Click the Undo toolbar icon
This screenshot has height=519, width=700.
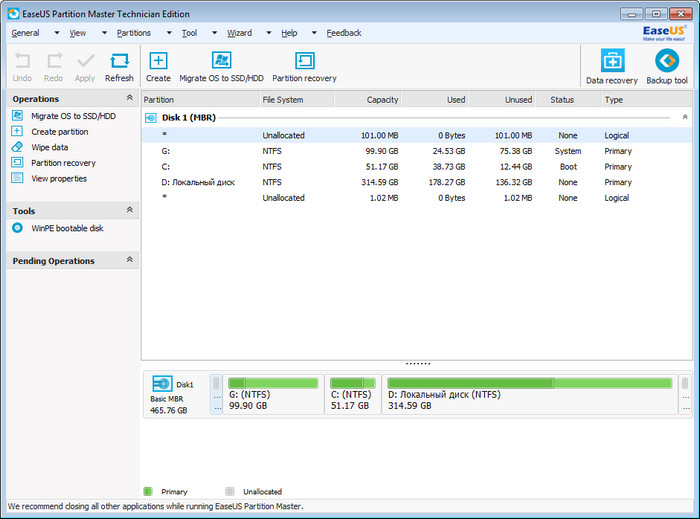click(x=22, y=60)
